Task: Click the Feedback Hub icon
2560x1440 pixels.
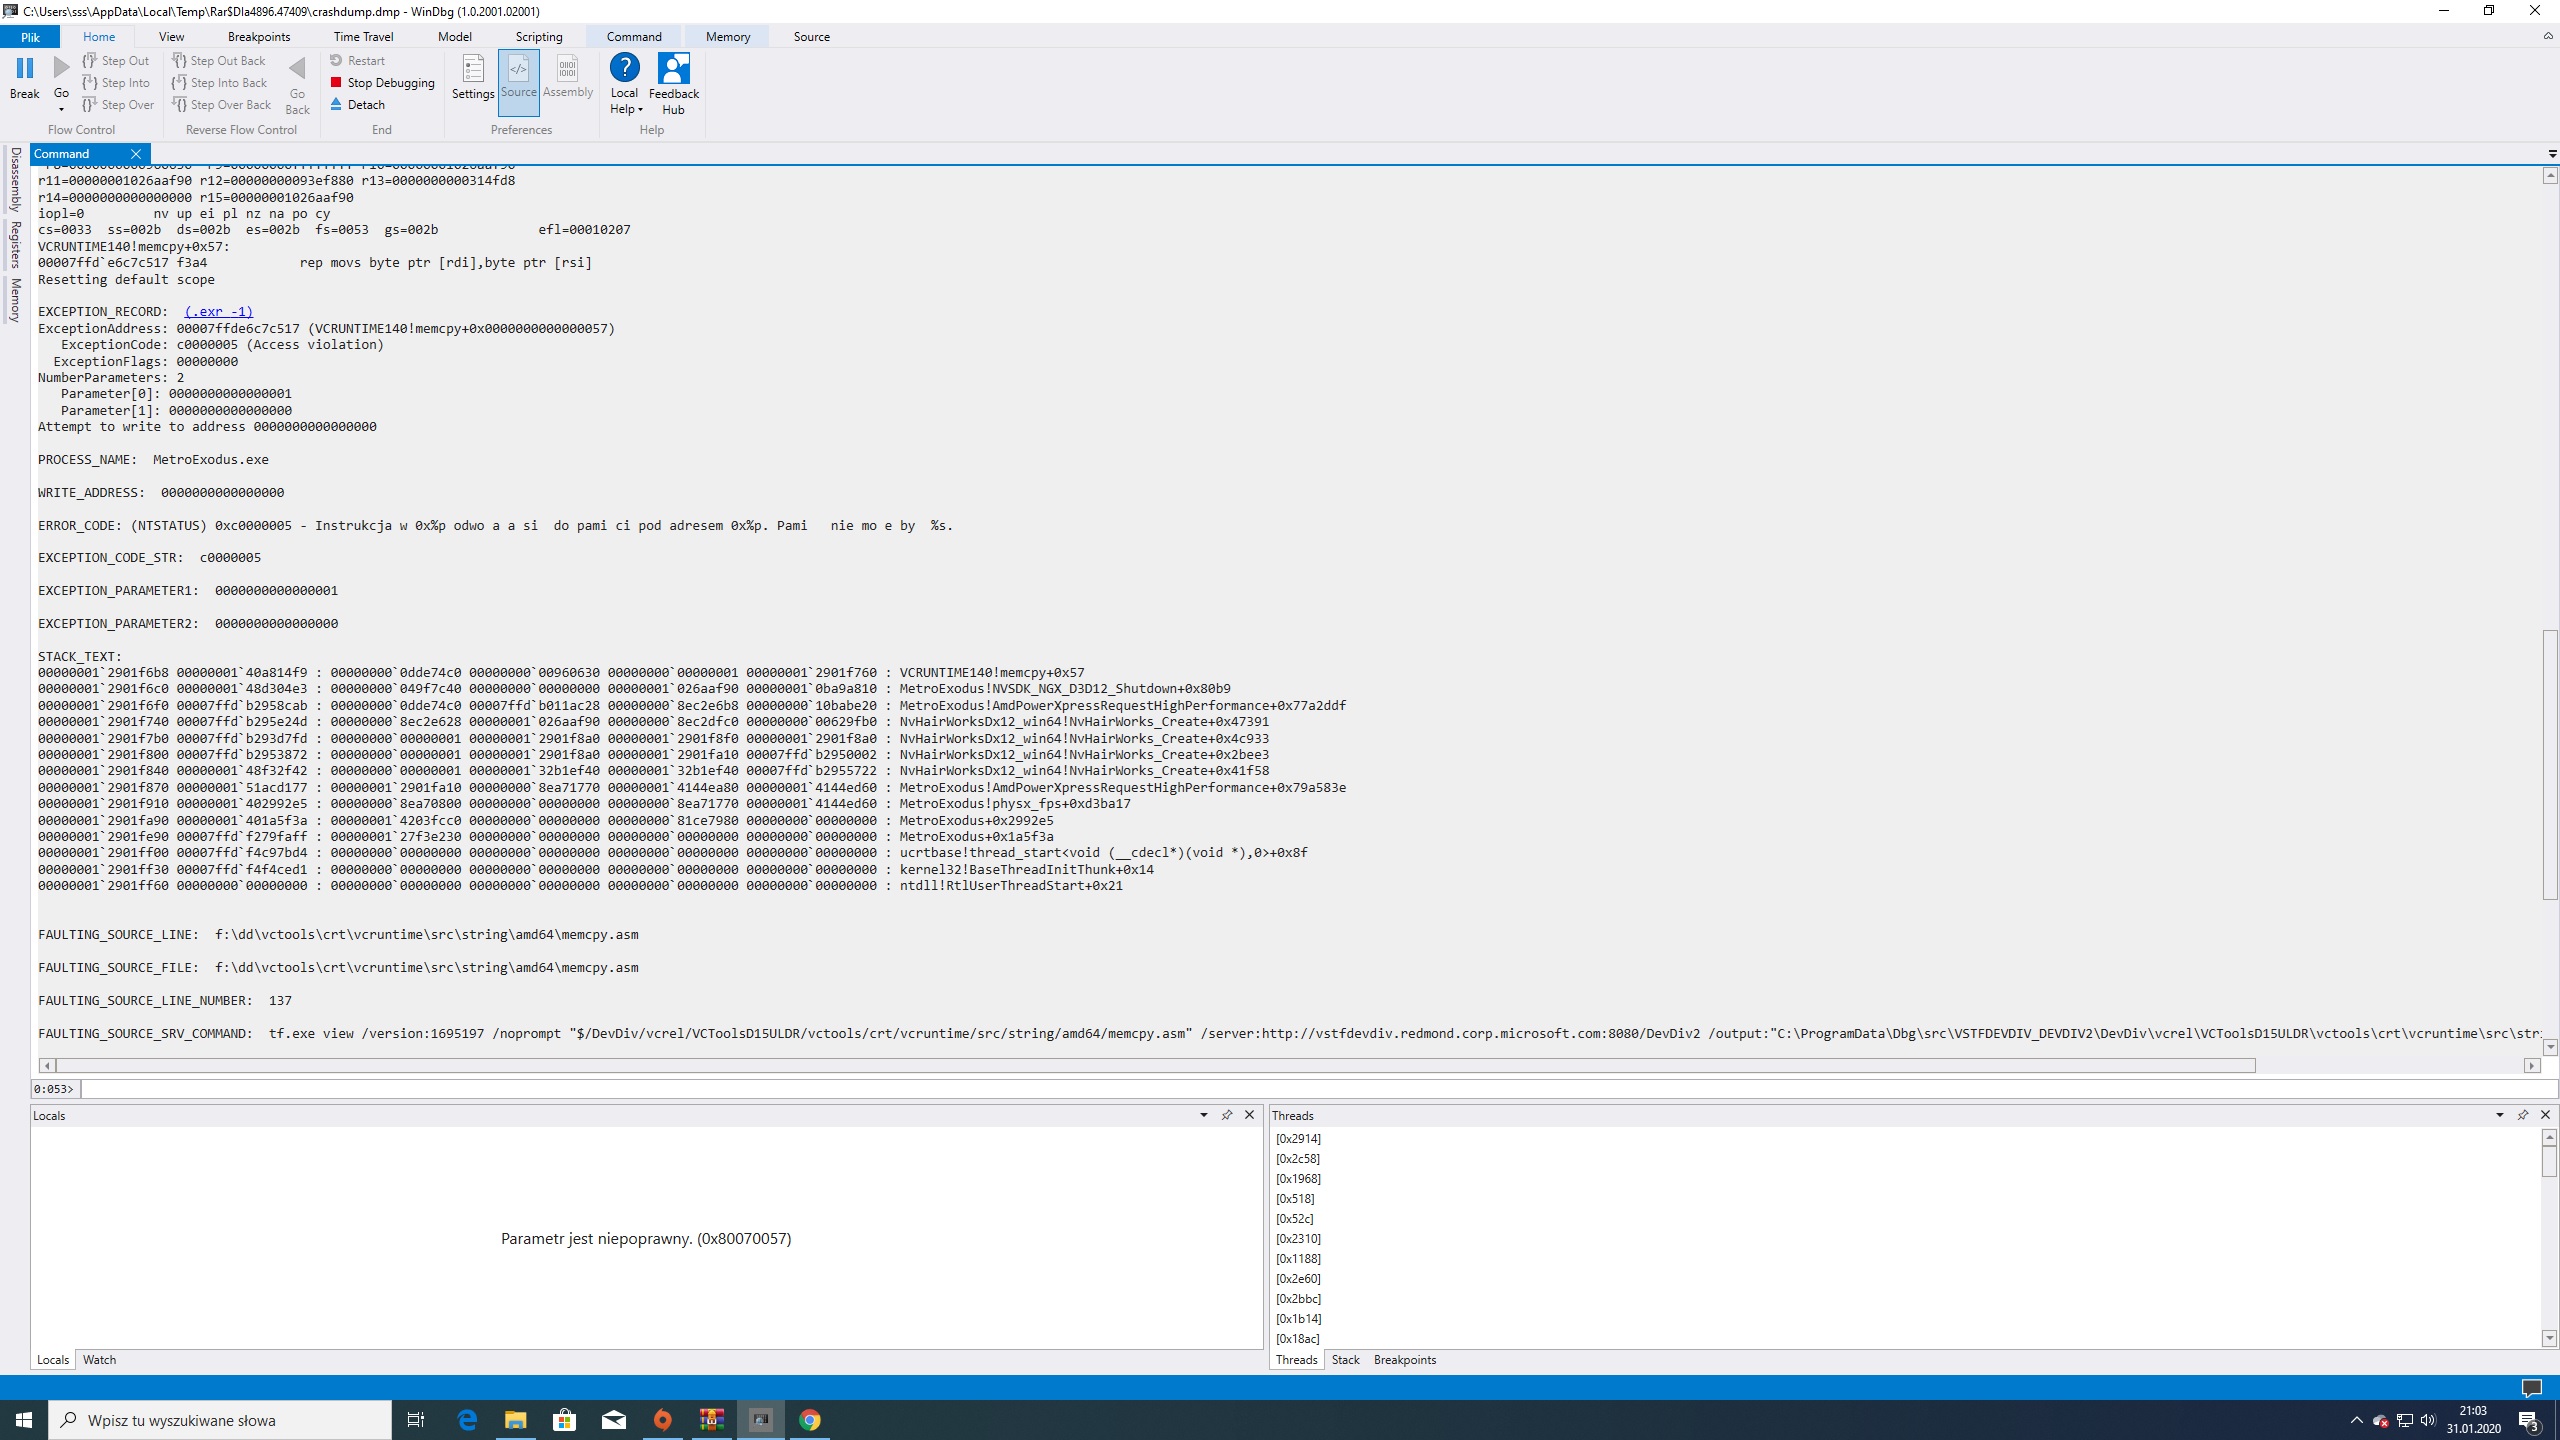Action: (x=673, y=70)
